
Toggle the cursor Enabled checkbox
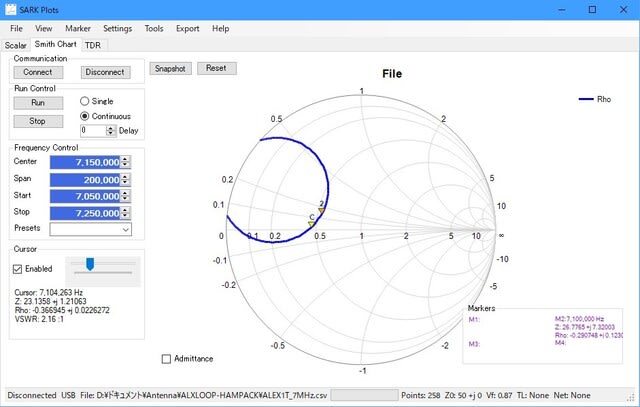pyautogui.click(x=18, y=269)
